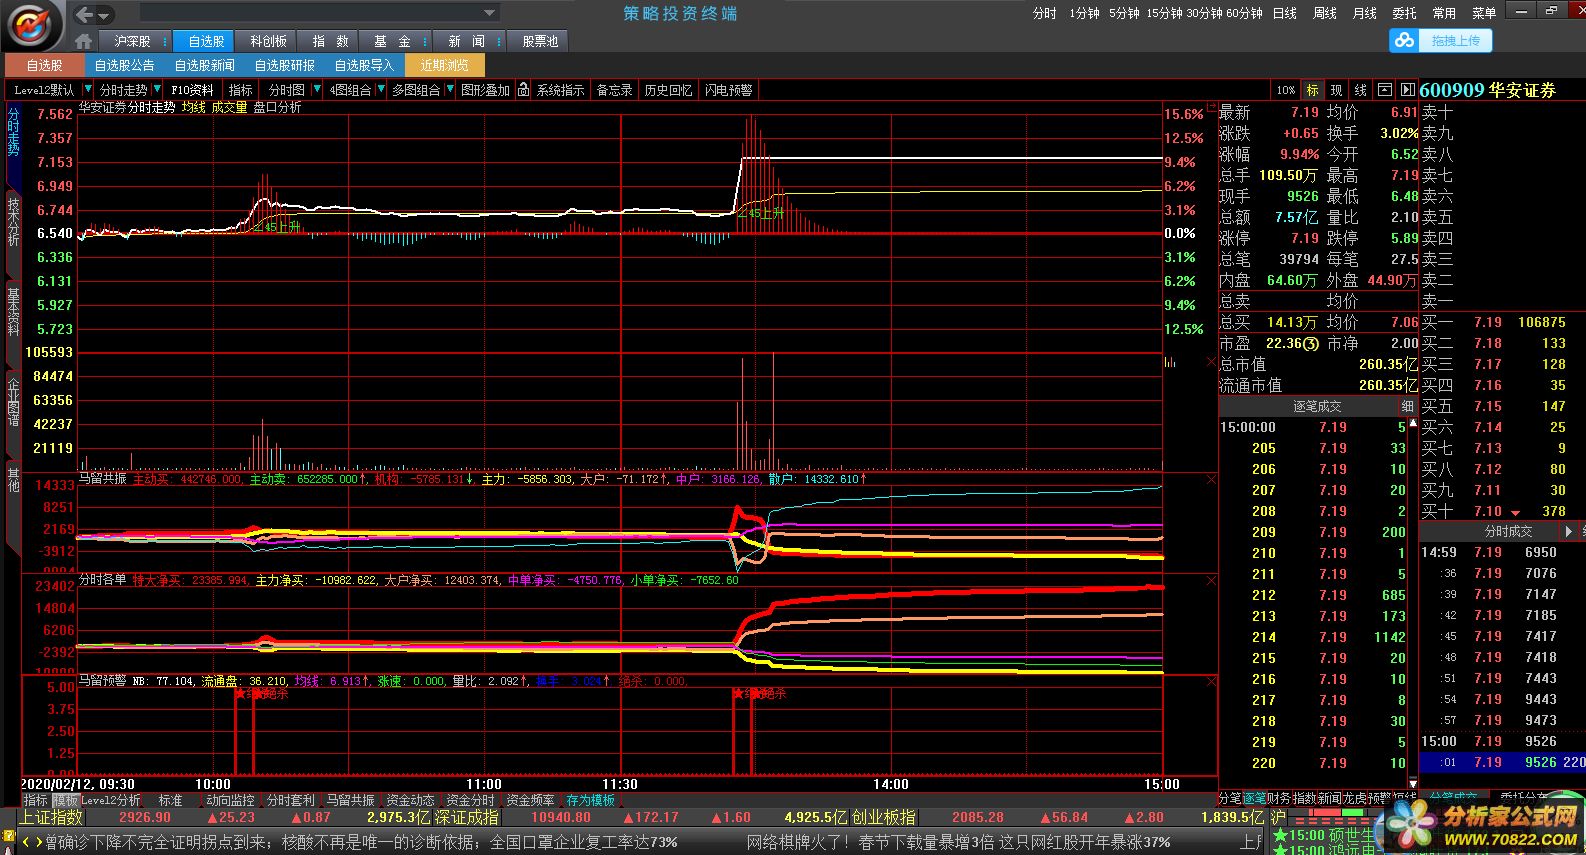Go back with the left arrow button
The height and width of the screenshot is (855, 1586).
point(84,14)
